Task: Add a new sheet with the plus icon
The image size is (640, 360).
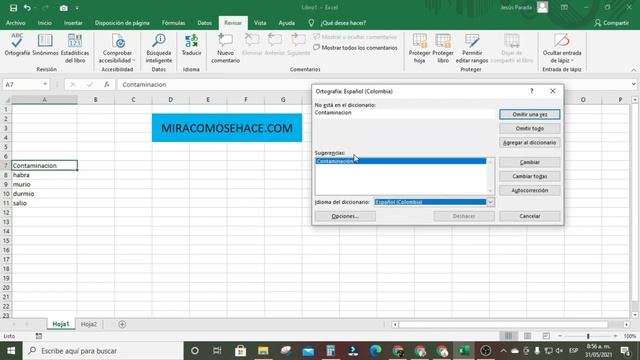Action: click(122, 324)
